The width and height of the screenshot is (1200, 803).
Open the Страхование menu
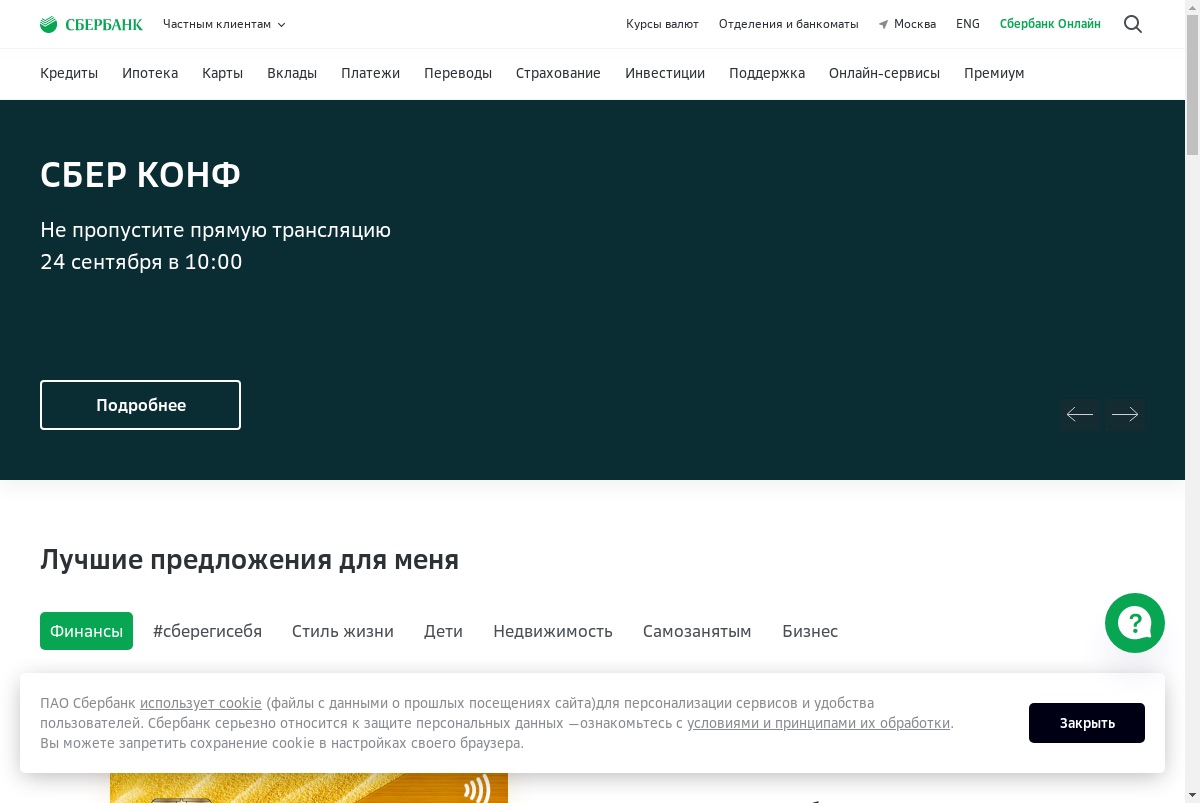click(558, 73)
